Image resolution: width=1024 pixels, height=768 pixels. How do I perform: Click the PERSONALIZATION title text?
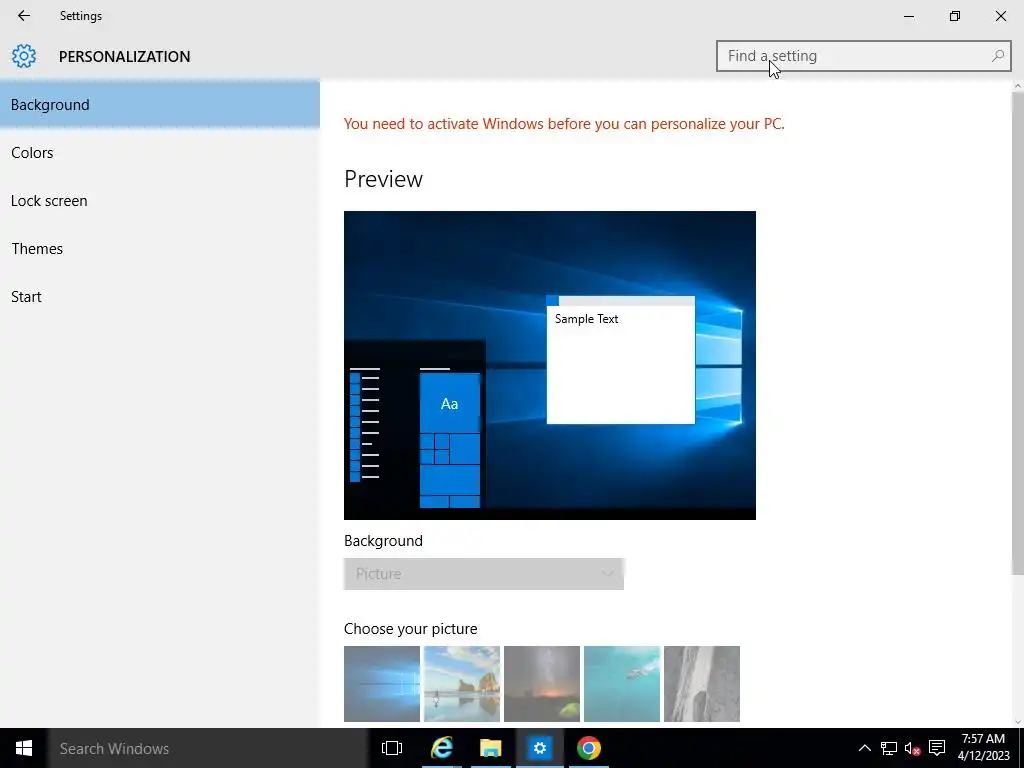pyautogui.click(x=125, y=57)
